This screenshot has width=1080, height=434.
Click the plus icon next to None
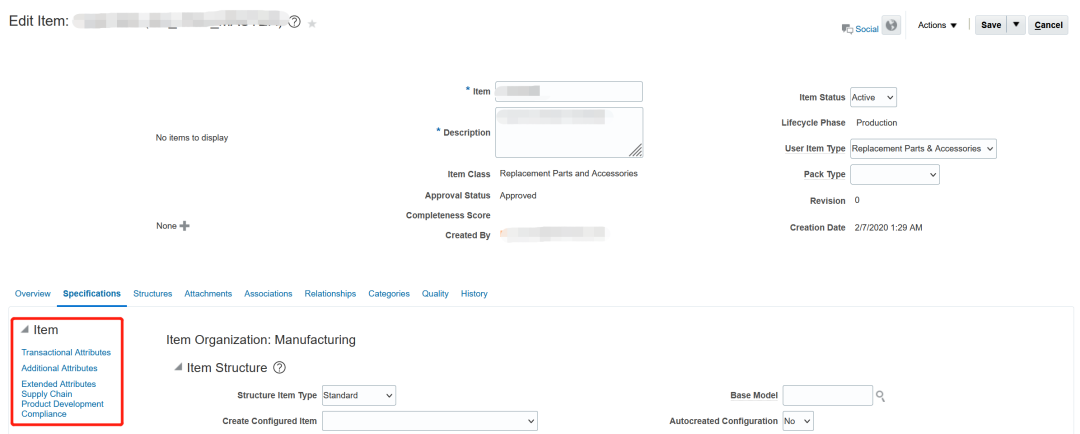coord(184,225)
